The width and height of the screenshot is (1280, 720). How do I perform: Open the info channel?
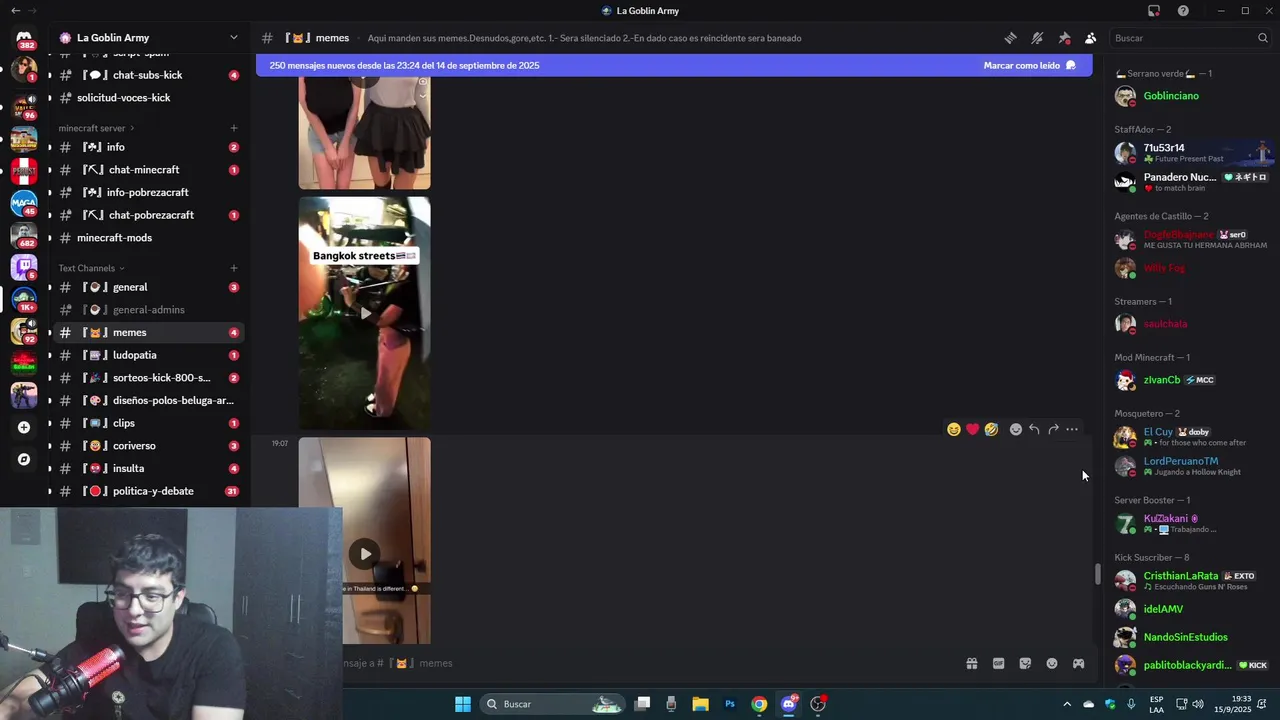(148, 147)
